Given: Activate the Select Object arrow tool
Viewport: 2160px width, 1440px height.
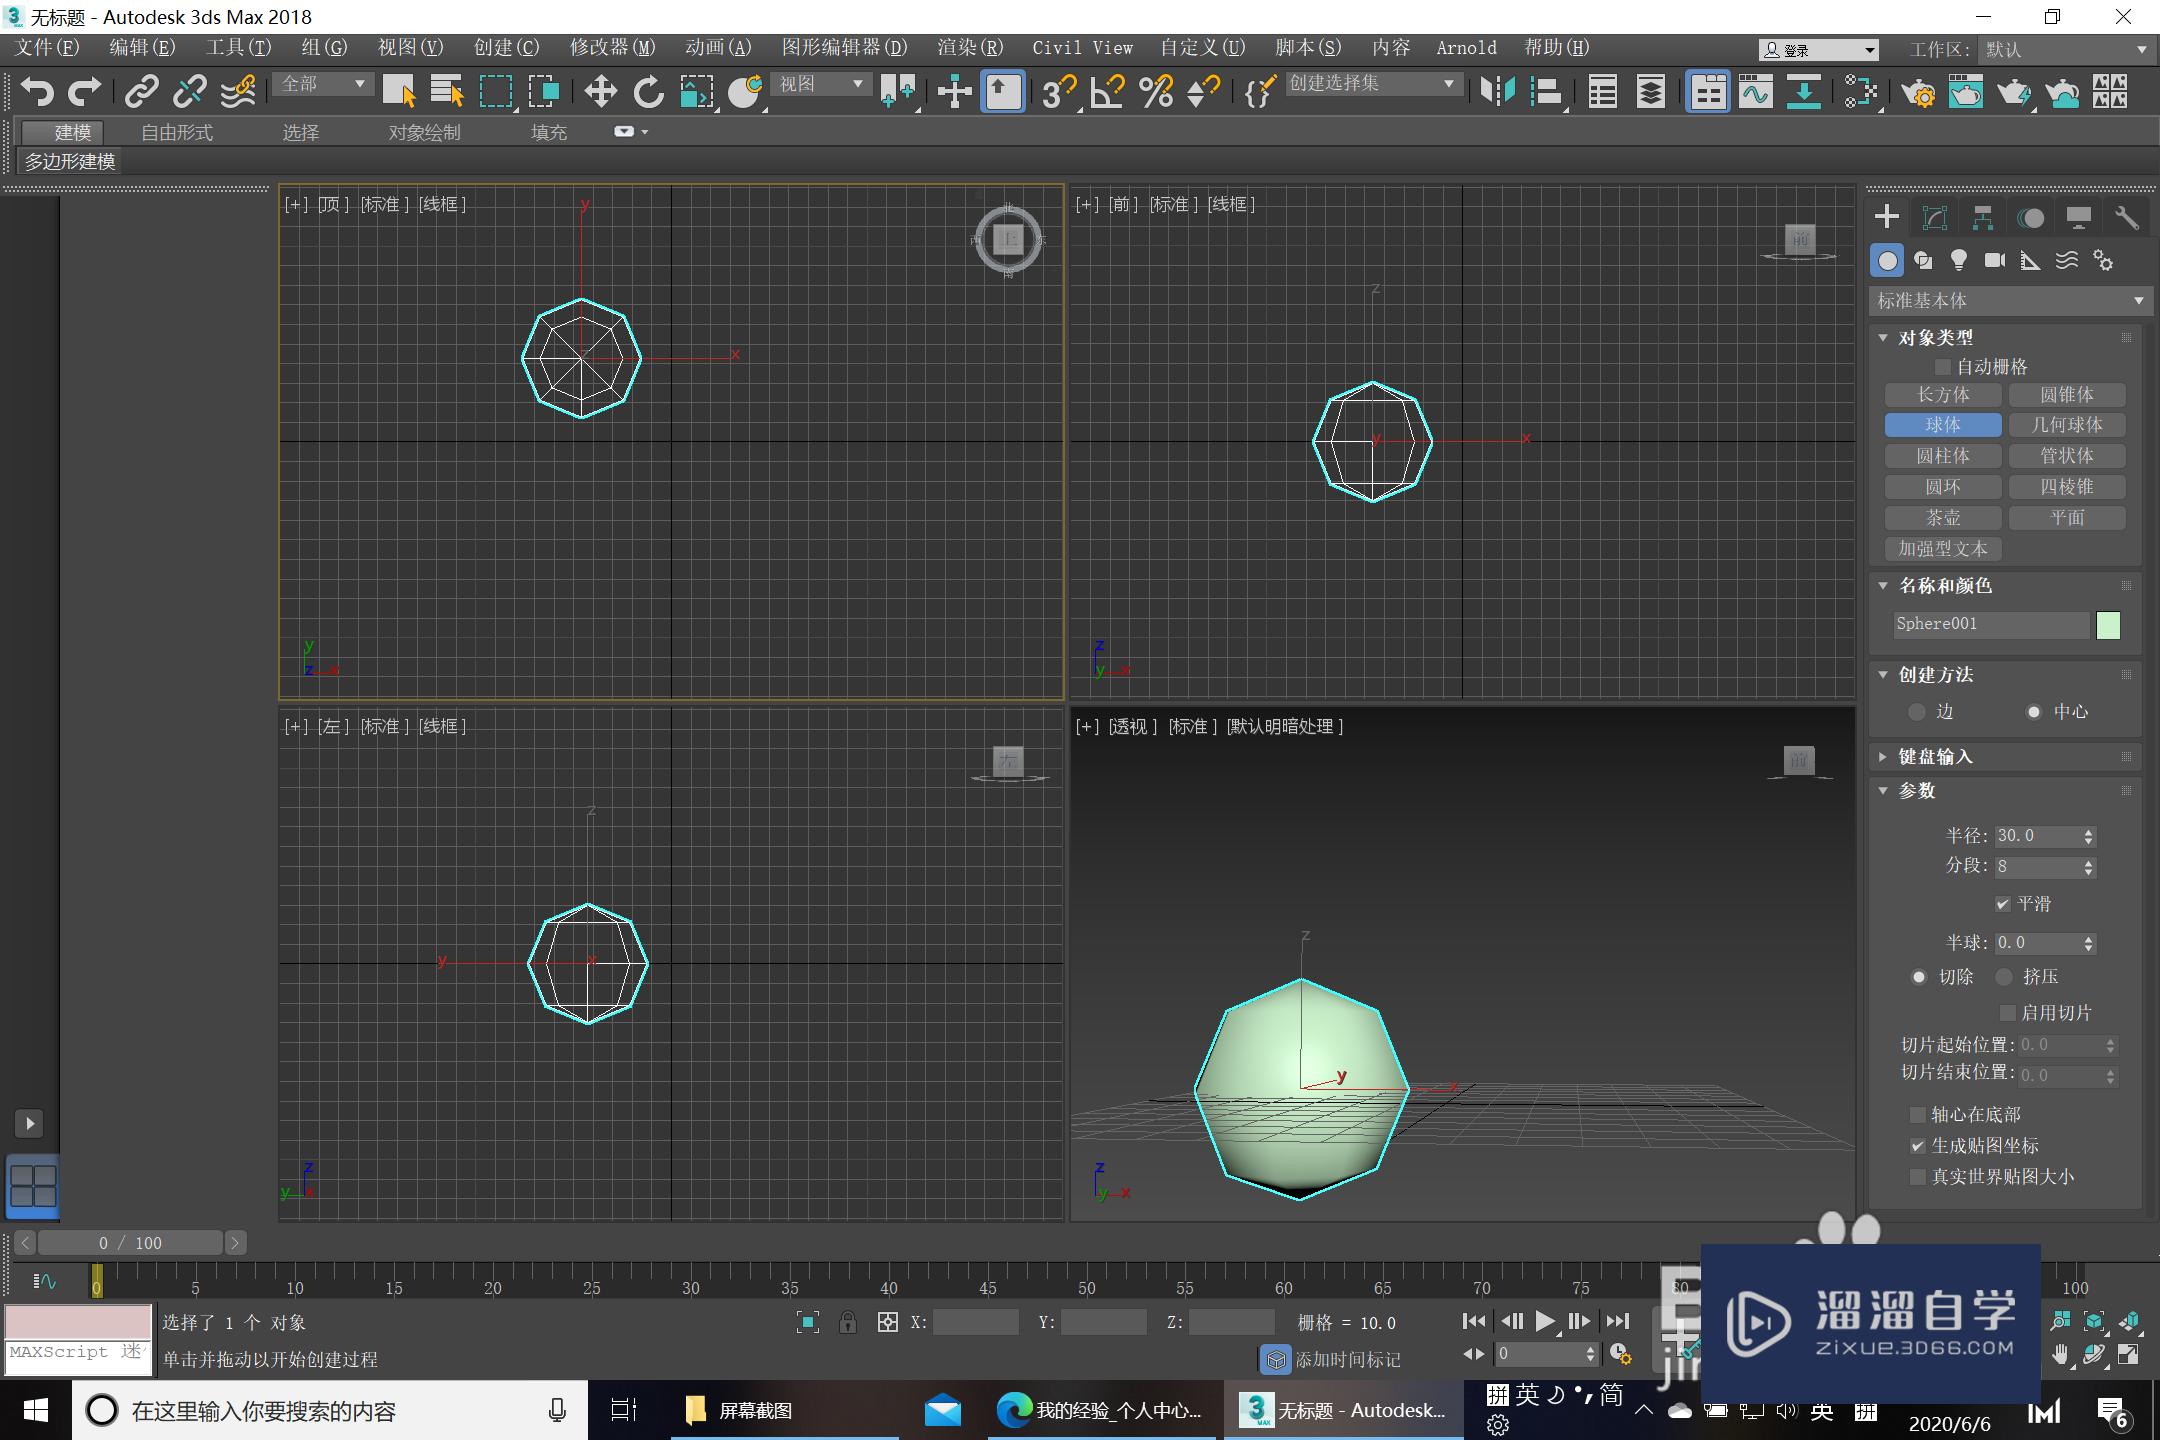Looking at the screenshot, I should (399, 92).
